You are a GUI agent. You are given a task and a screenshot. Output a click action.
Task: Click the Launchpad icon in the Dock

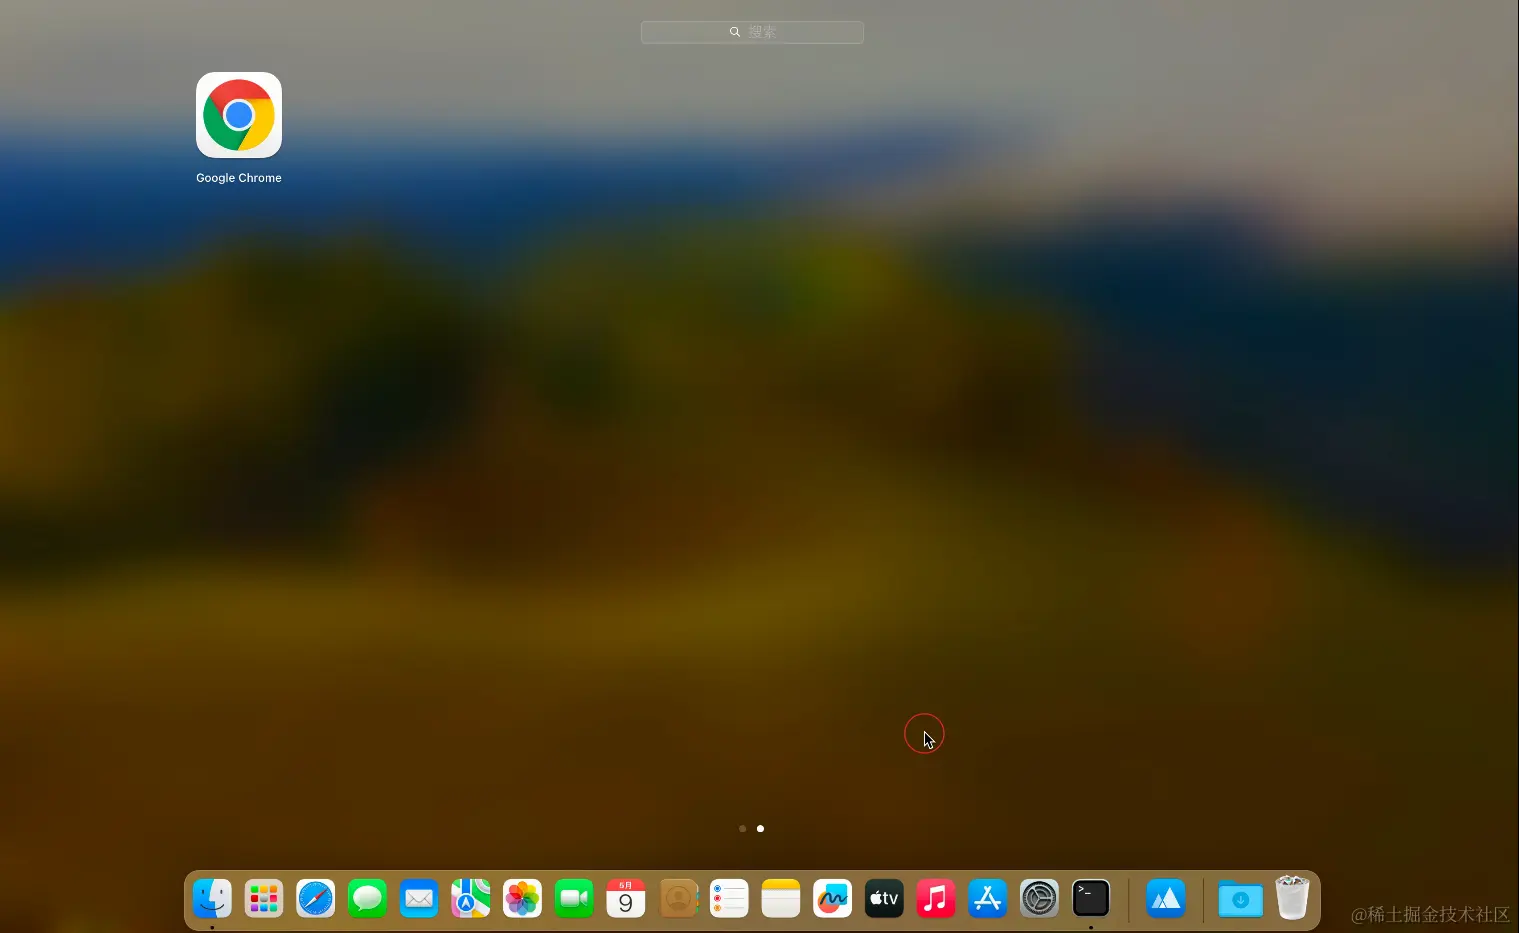click(264, 898)
